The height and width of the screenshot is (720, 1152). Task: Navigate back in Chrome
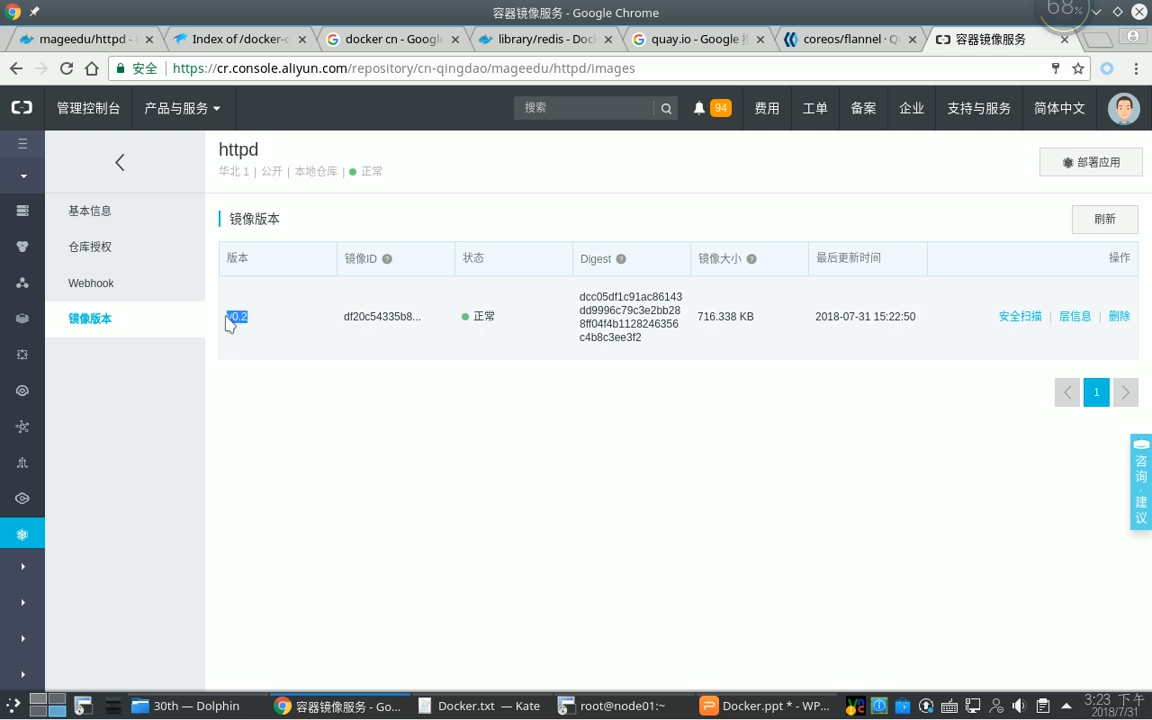(x=16, y=68)
